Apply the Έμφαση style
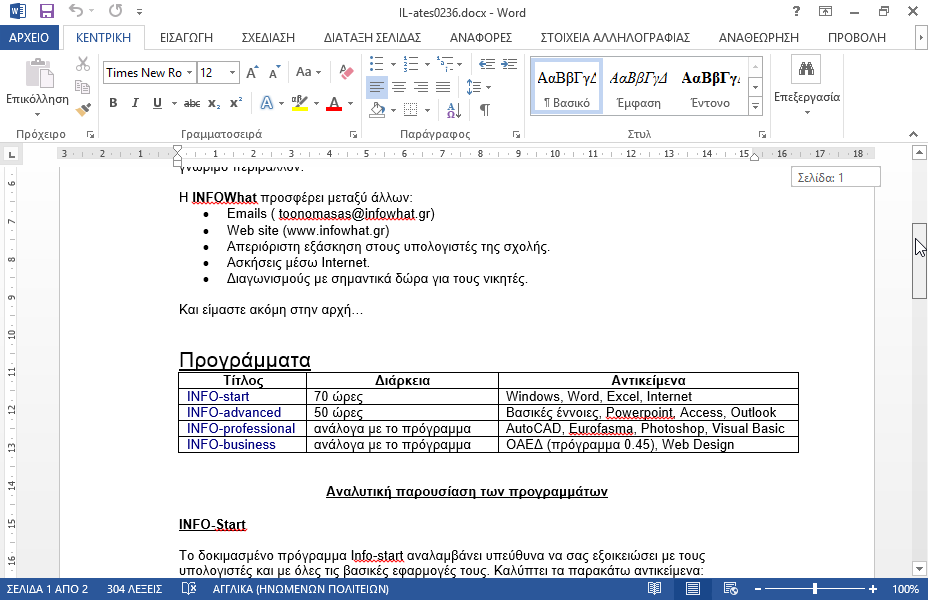 click(639, 86)
